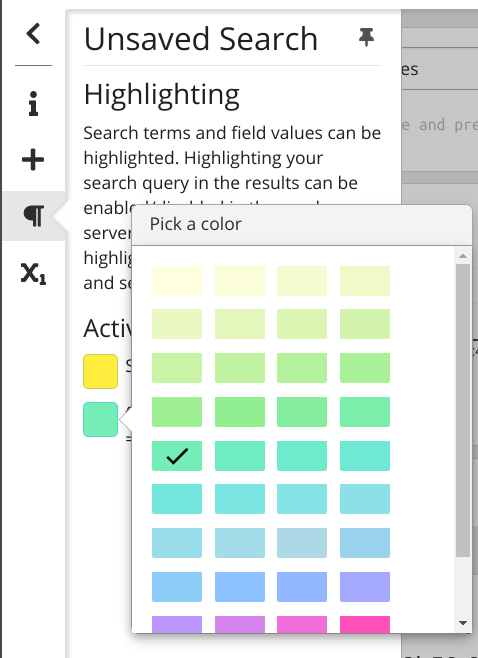Viewport: 478px width, 658px height.
Task: Click the yellow active highlighting rule swatch
Action: pyautogui.click(x=100, y=371)
